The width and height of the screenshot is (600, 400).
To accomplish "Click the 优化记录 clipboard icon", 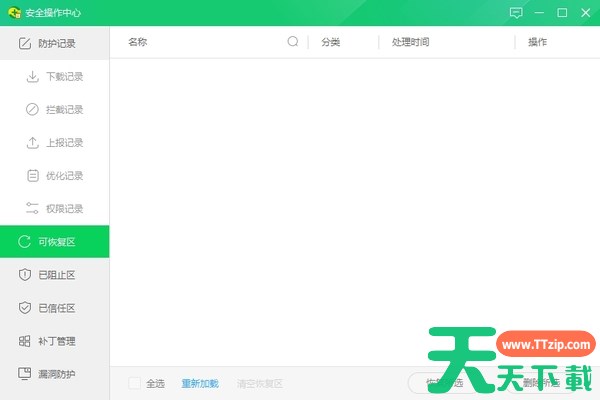I will pos(32,175).
